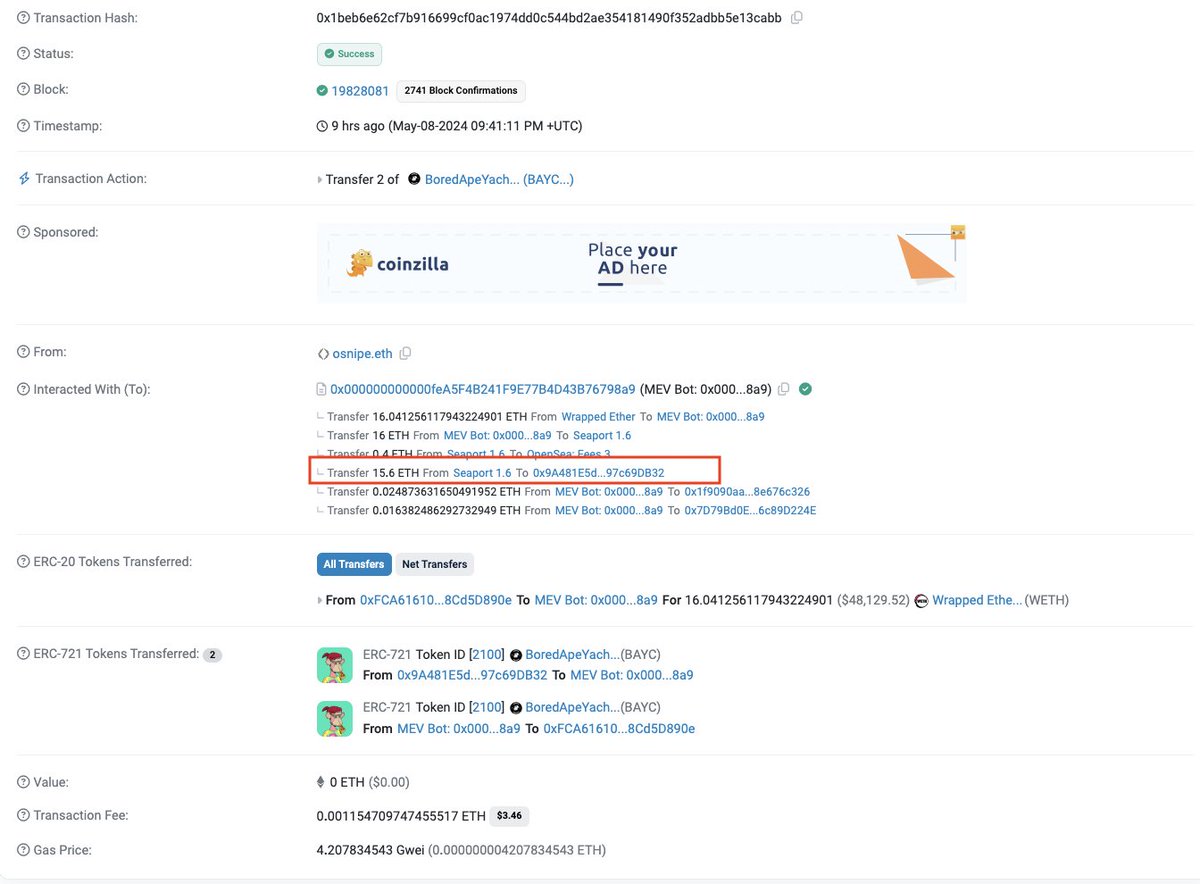Open 0x9A481E5d...97c69DB32 in first ERC-721 transfer
The image size is (1200, 884).
click(x=473, y=675)
